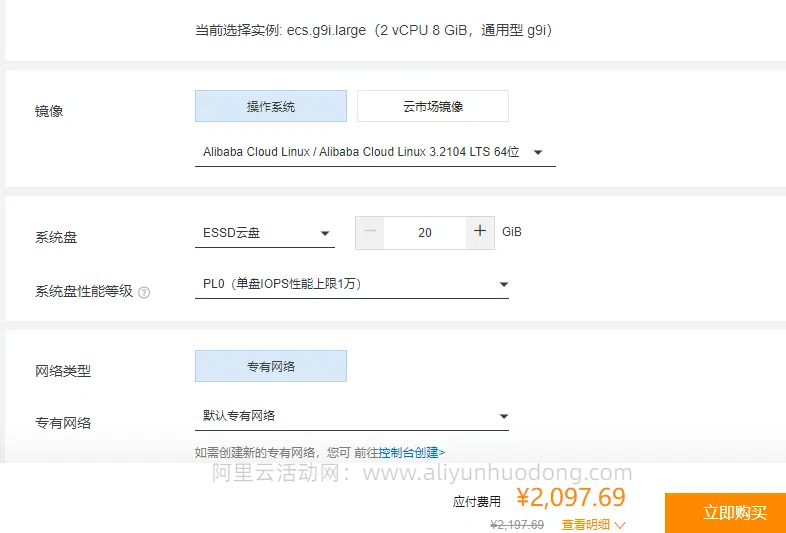
Task: Switch to the 云市场镜像 tab
Action: click(433, 106)
